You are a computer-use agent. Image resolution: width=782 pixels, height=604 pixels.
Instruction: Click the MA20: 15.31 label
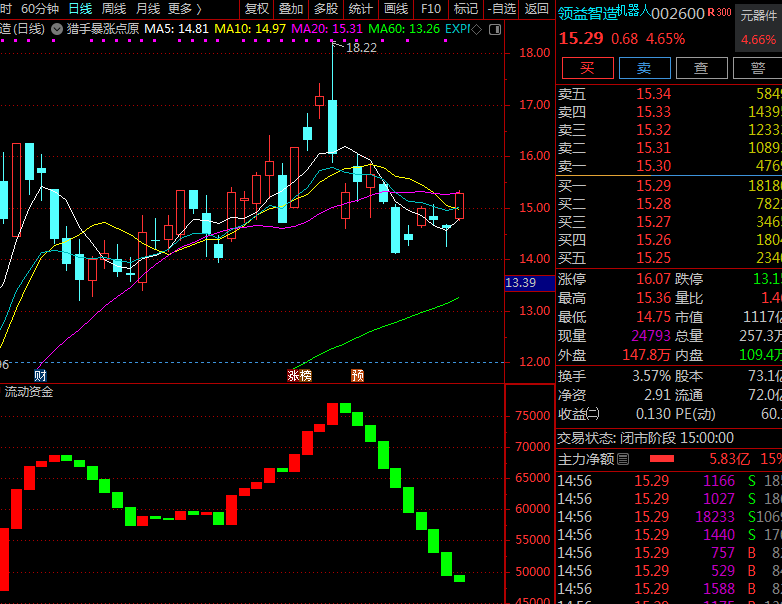tap(327, 29)
